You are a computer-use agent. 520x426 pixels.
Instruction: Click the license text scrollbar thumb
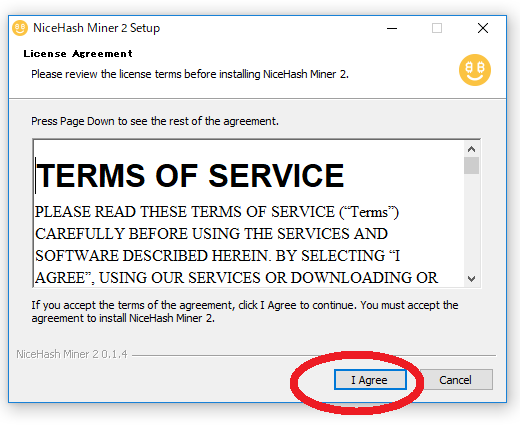click(471, 165)
